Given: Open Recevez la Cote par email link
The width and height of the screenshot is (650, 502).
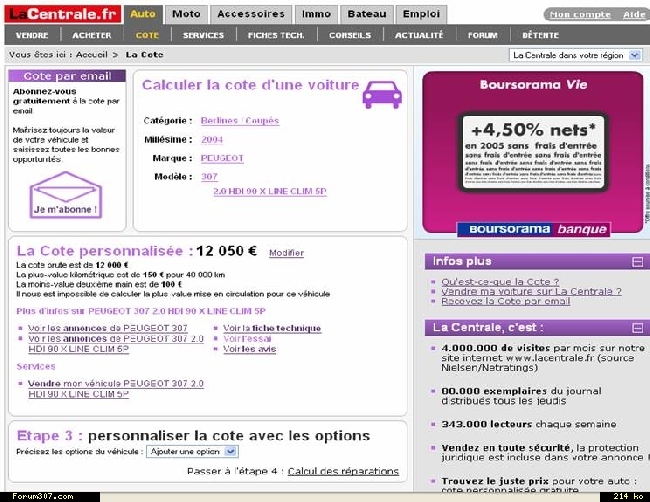Looking at the screenshot, I should pos(505,301).
